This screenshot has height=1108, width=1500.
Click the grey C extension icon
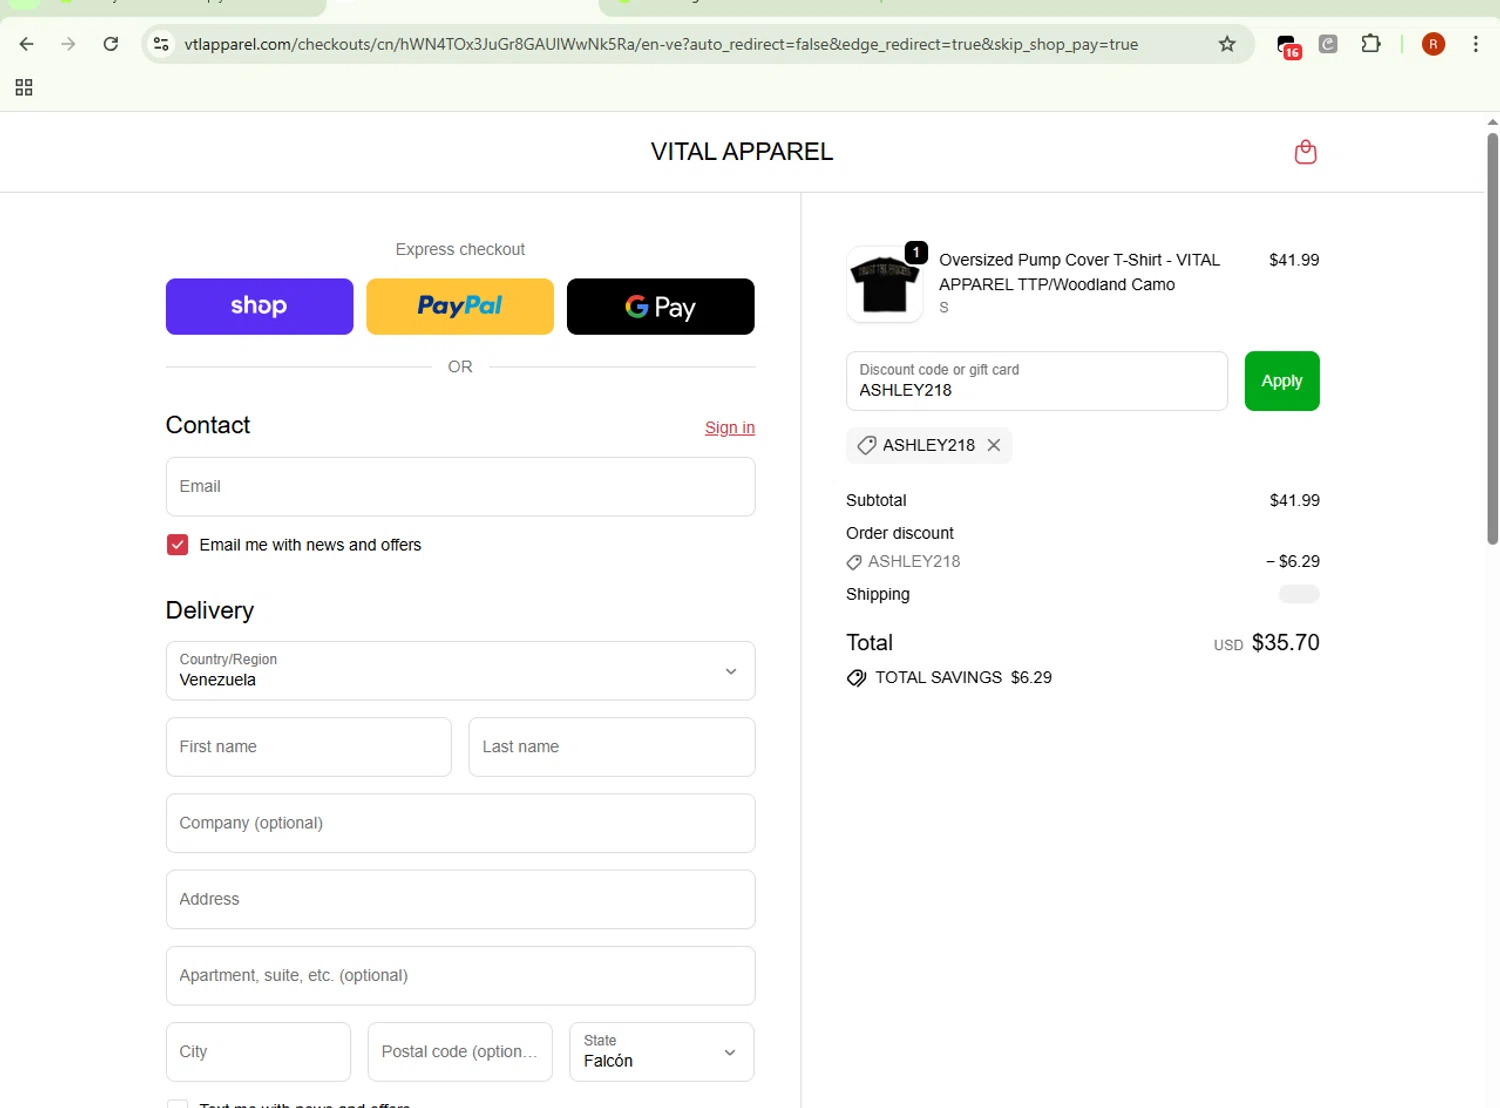1328,44
